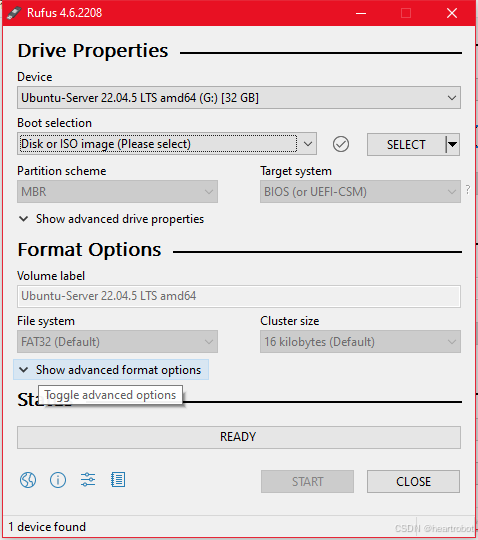Open the Device dropdown
The image size is (478, 540).
[239, 97]
